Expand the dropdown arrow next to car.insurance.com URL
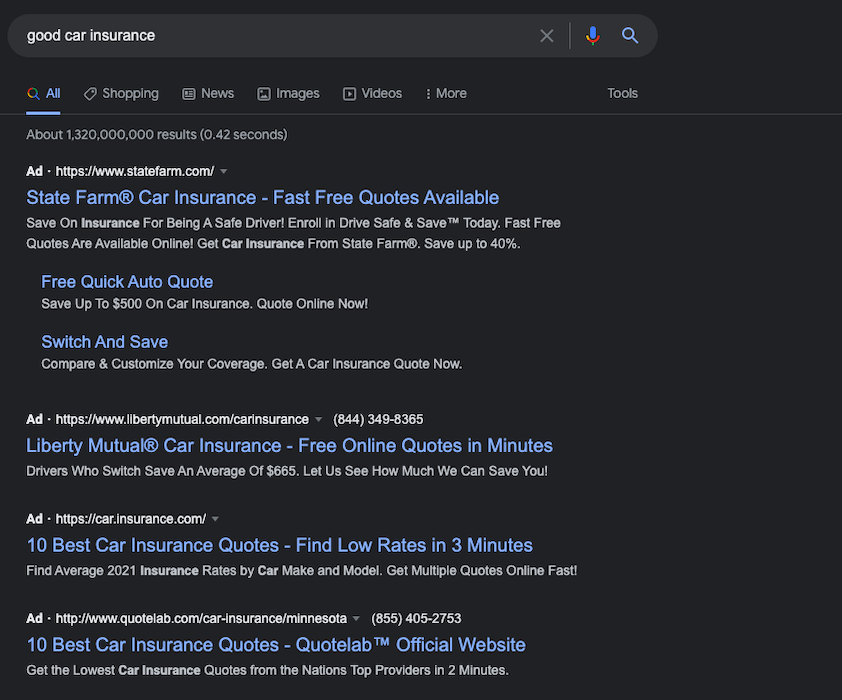This screenshot has width=842, height=700. (215, 519)
